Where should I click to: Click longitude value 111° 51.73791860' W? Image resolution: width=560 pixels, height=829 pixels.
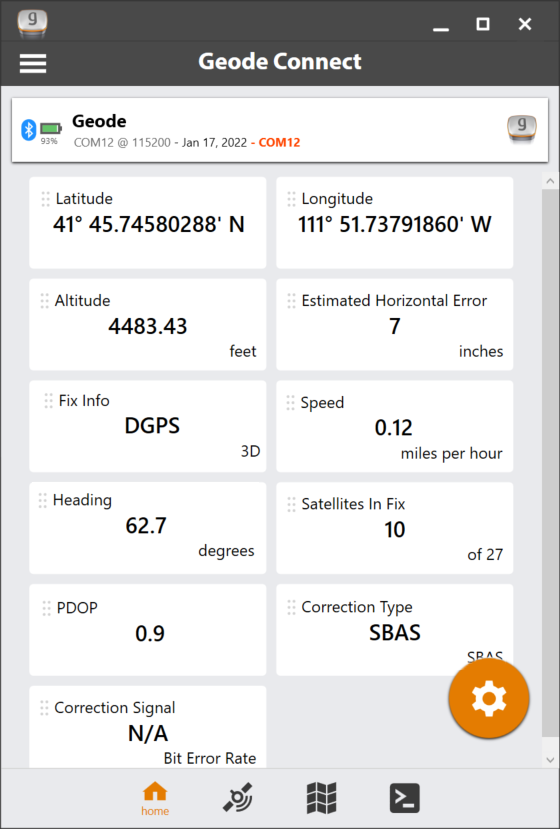pyautogui.click(x=394, y=225)
